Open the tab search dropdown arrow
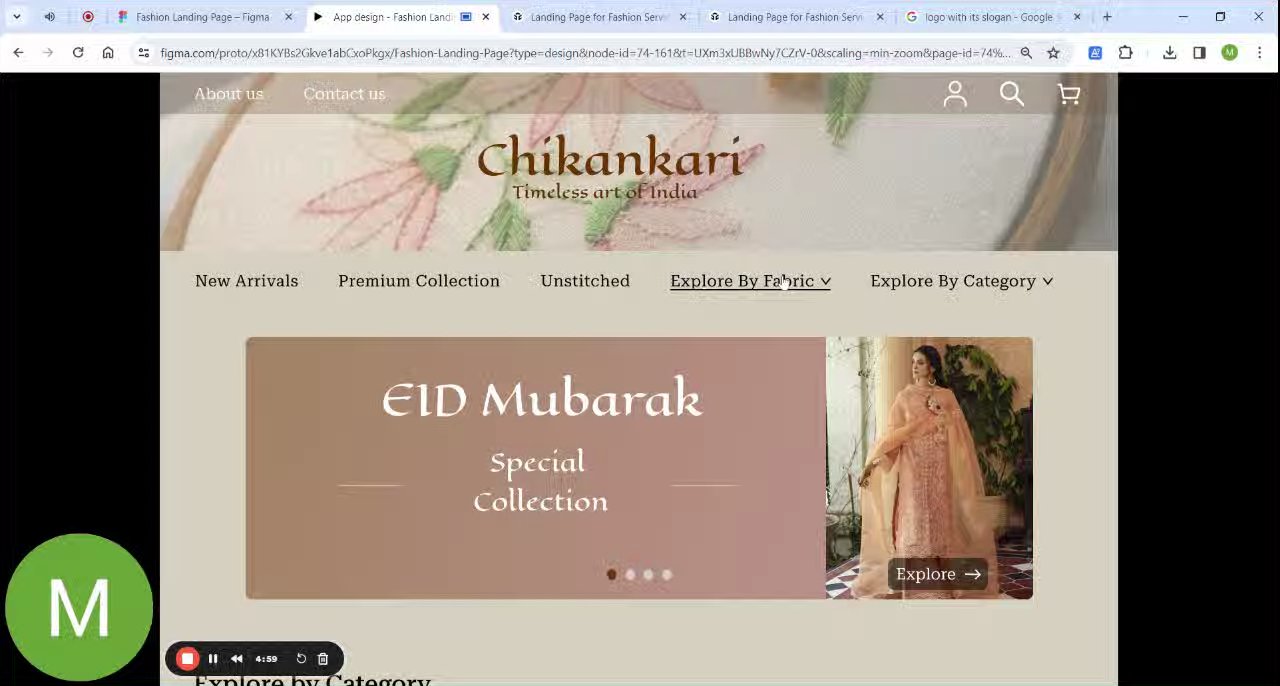This screenshot has width=1280, height=686. pyautogui.click(x=16, y=17)
